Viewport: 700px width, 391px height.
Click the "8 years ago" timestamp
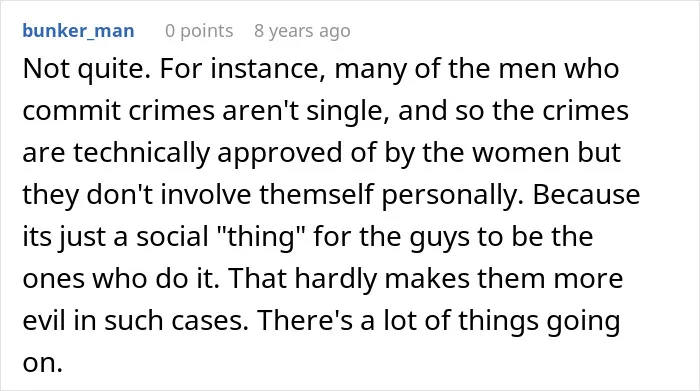pyautogui.click(x=302, y=31)
